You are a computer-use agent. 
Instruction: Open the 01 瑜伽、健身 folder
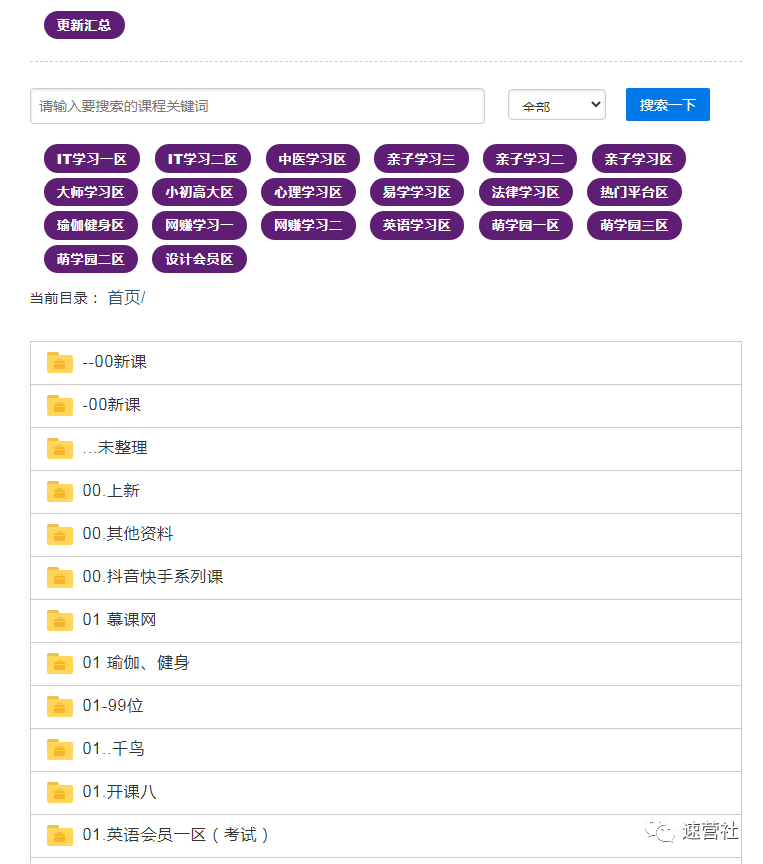136,663
